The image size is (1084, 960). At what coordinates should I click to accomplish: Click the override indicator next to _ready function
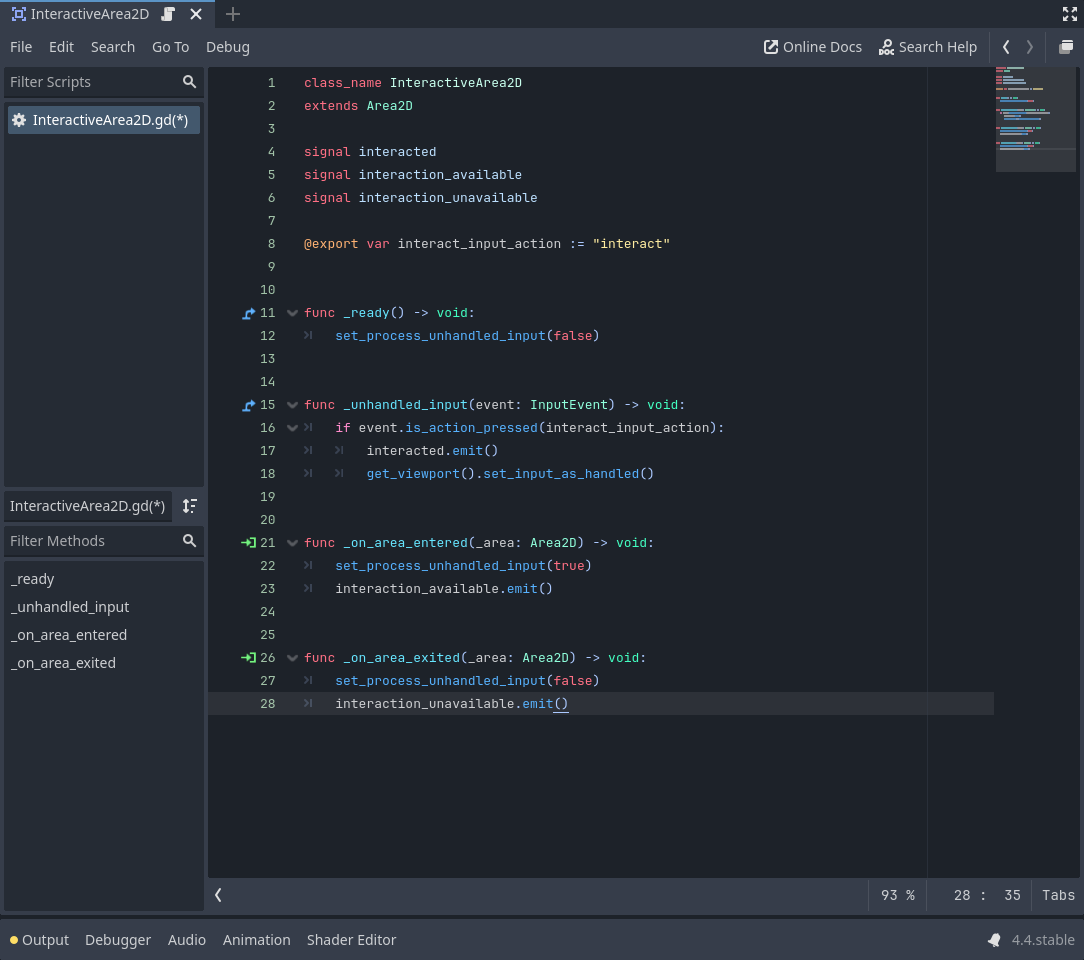pos(247,312)
